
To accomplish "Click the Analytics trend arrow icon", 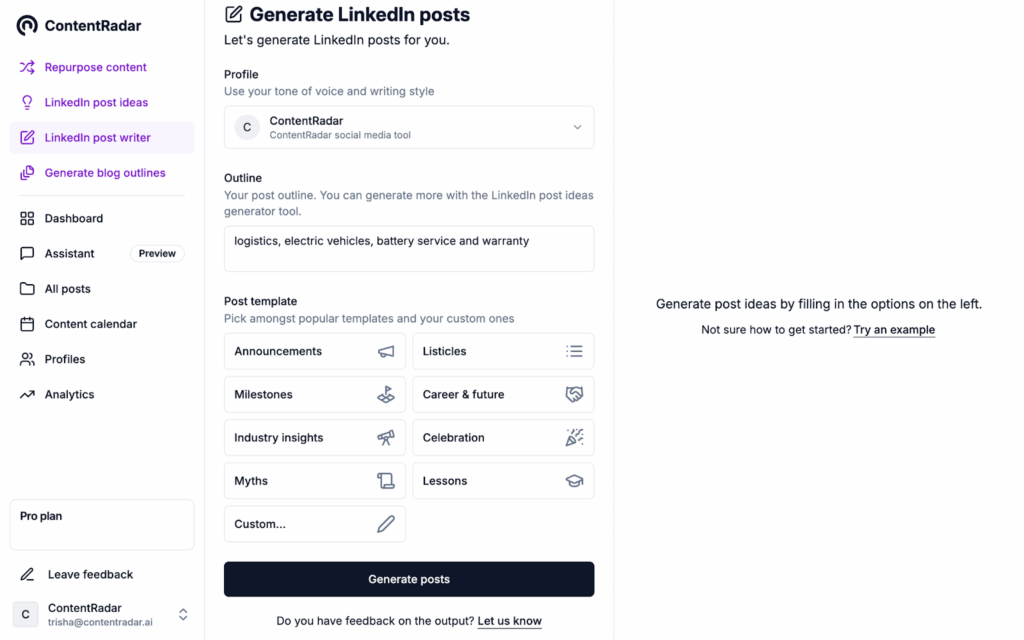I will [27, 395].
